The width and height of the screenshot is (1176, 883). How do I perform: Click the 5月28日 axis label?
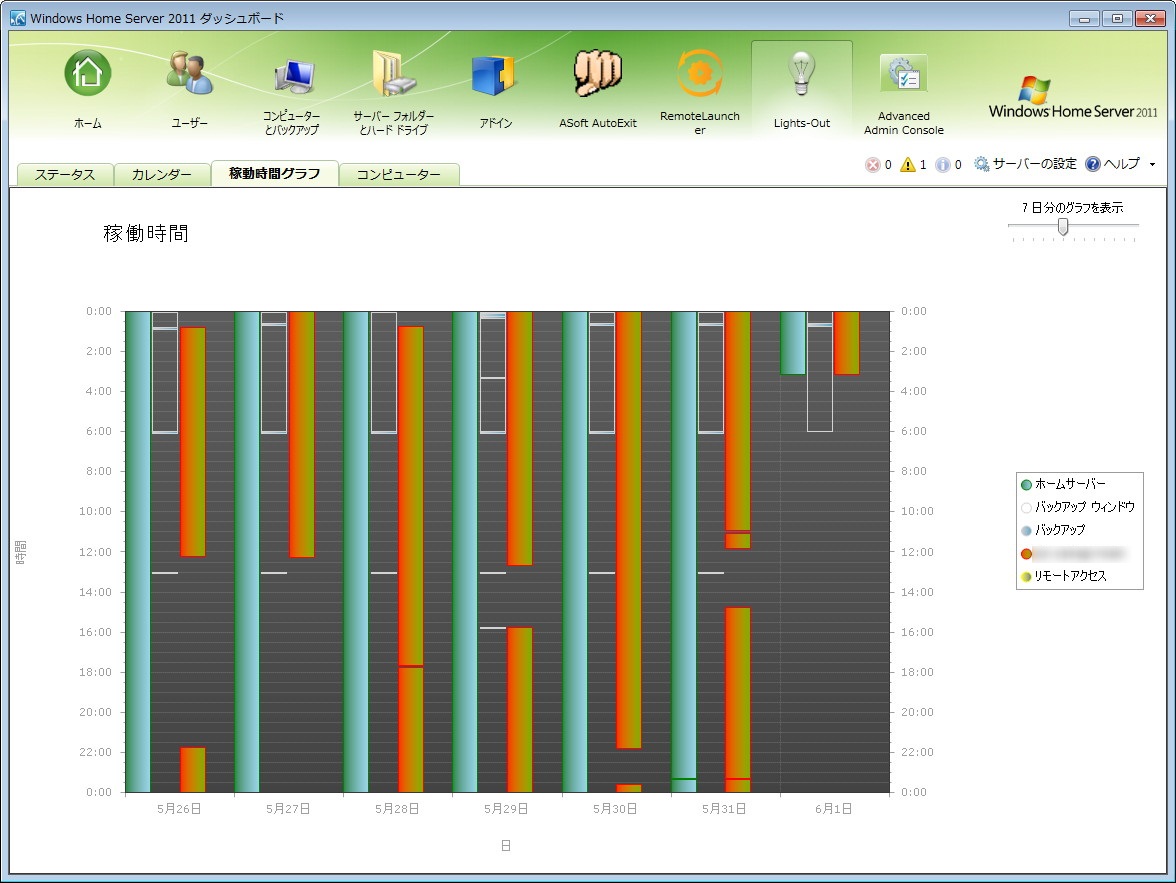[x=397, y=809]
